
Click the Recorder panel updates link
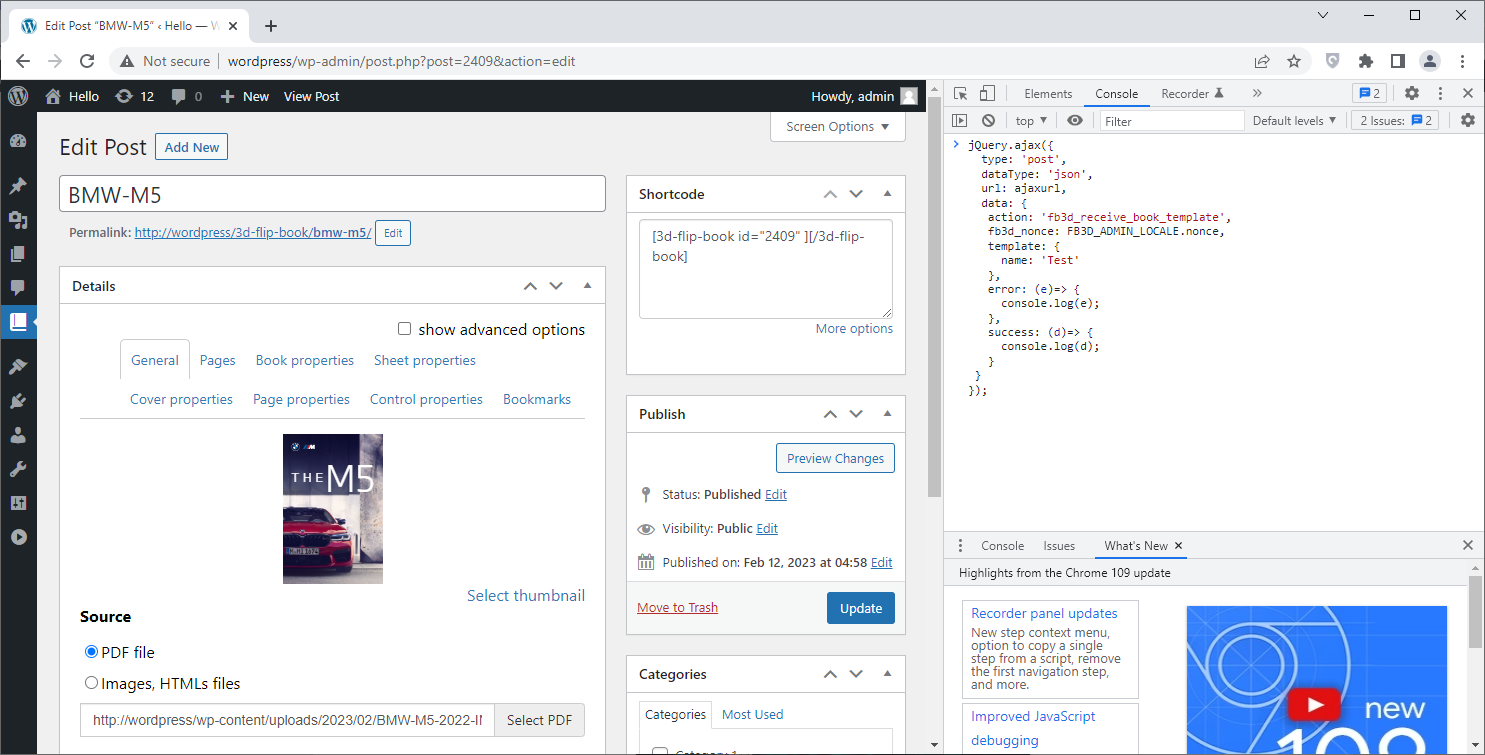point(1045,613)
